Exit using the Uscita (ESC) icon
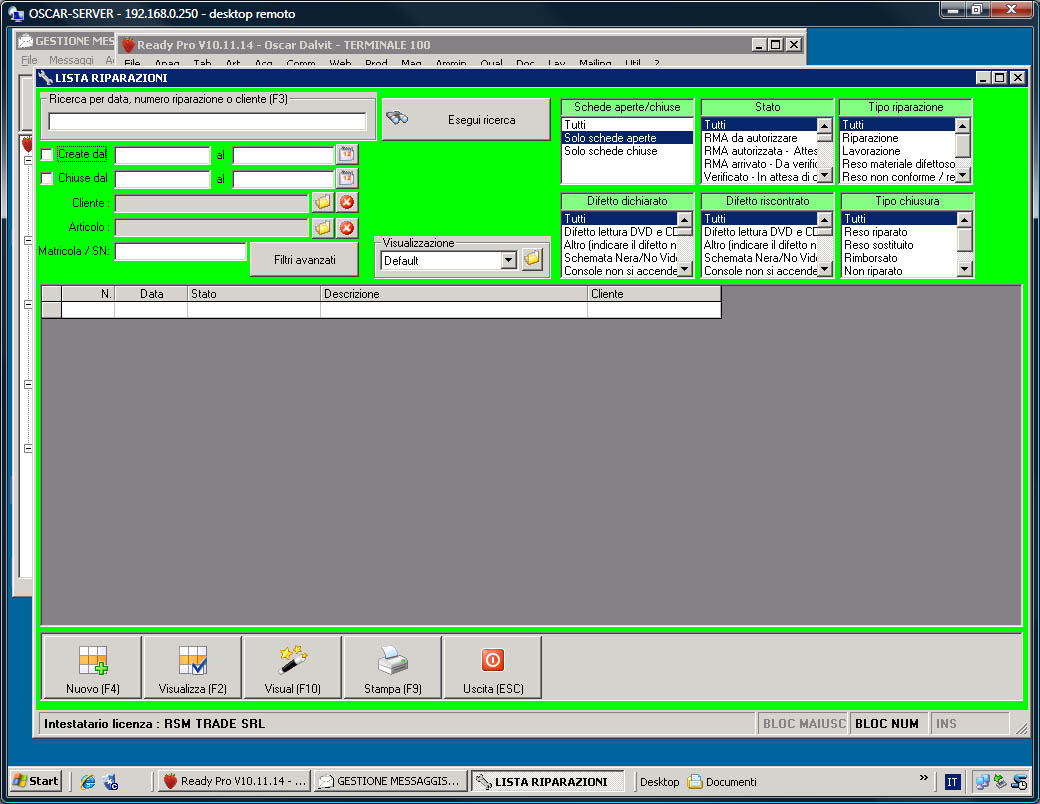This screenshot has height=804, width=1040. point(492,667)
